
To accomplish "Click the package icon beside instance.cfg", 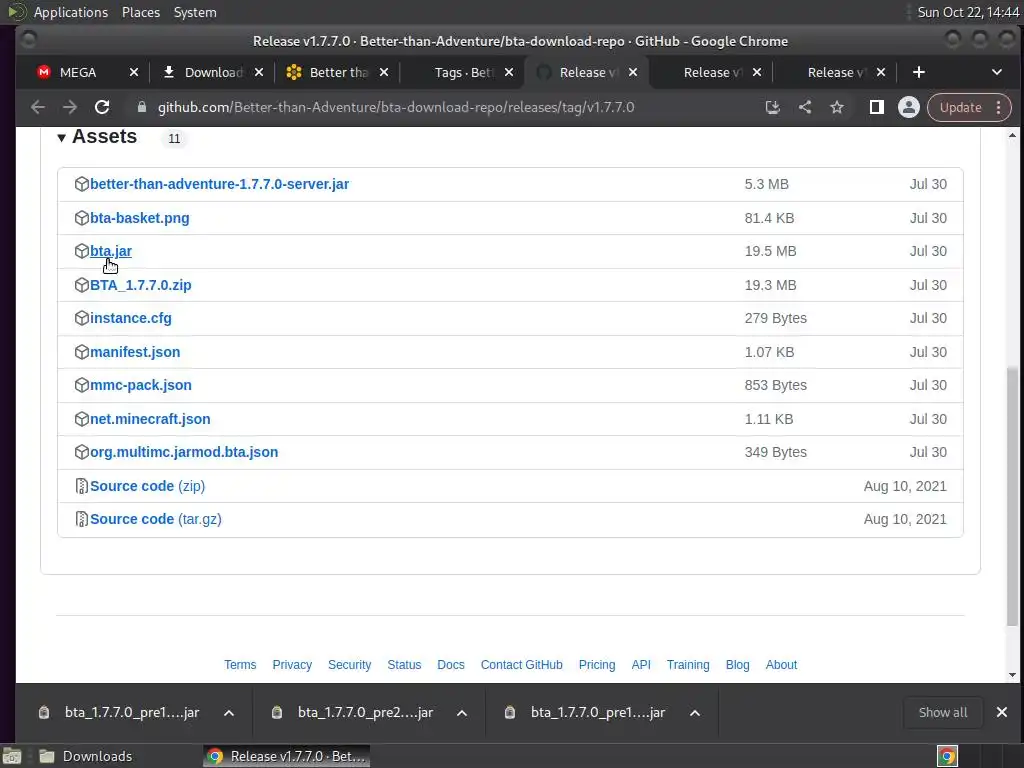I will [x=82, y=318].
